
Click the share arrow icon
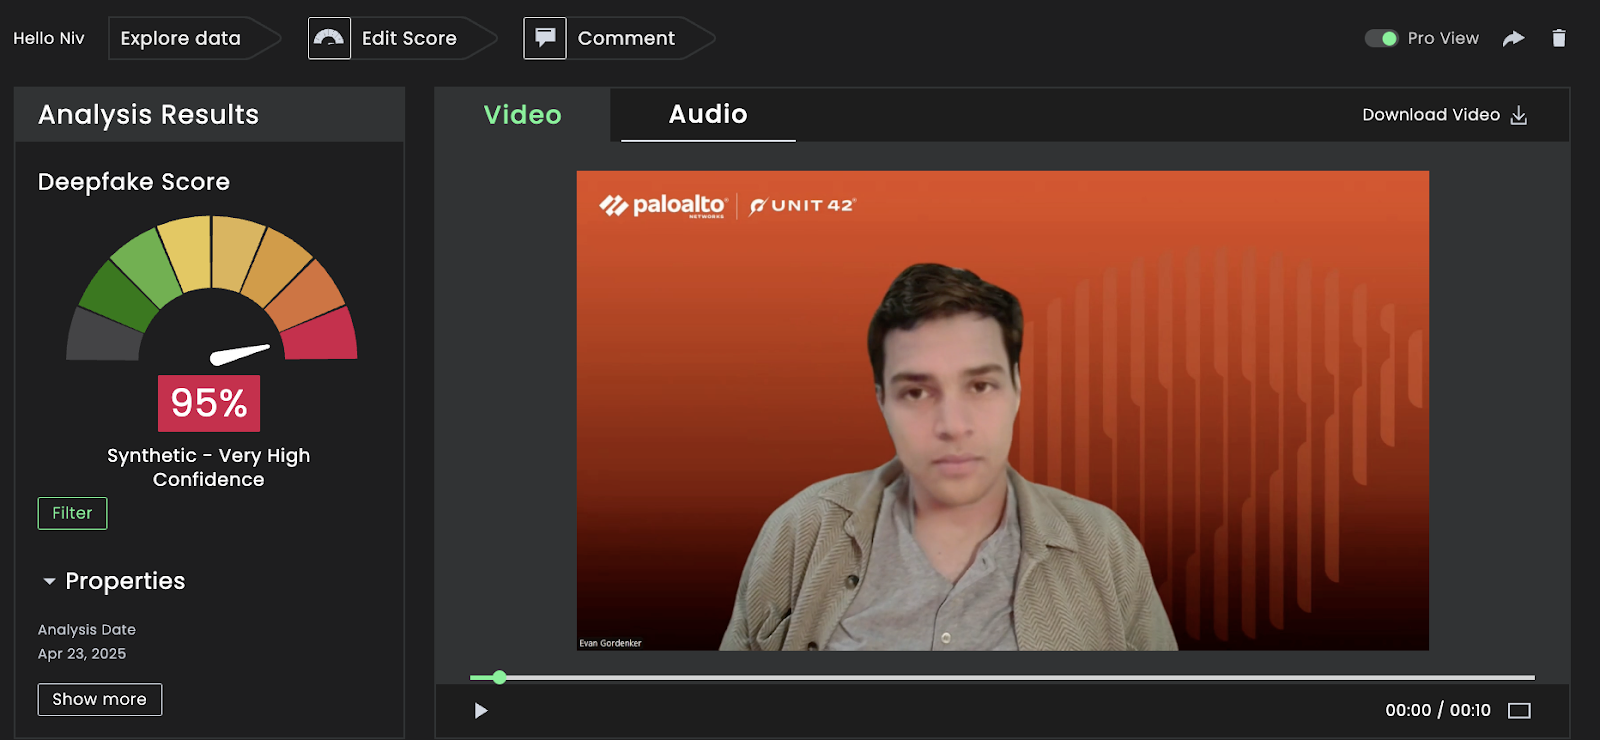[1514, 38]
